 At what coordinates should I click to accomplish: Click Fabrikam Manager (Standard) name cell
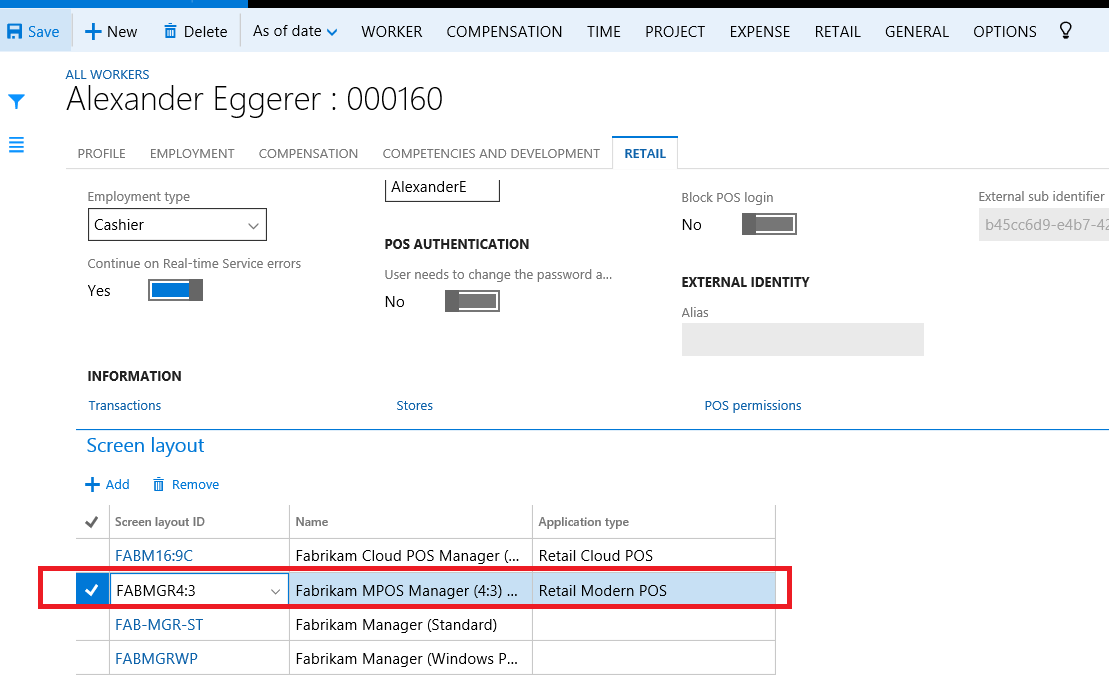411,624
